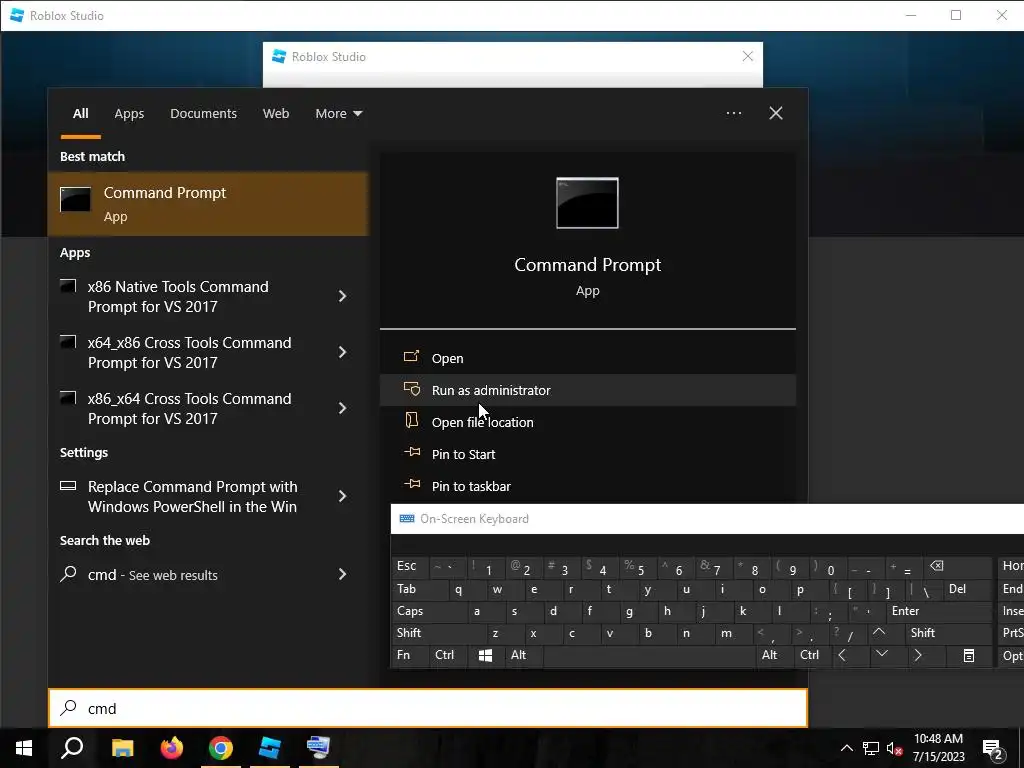1024x768 pixels.
Task: Toggle right Shift key on On-Screen Keyboard
Action: pos(948,633)
